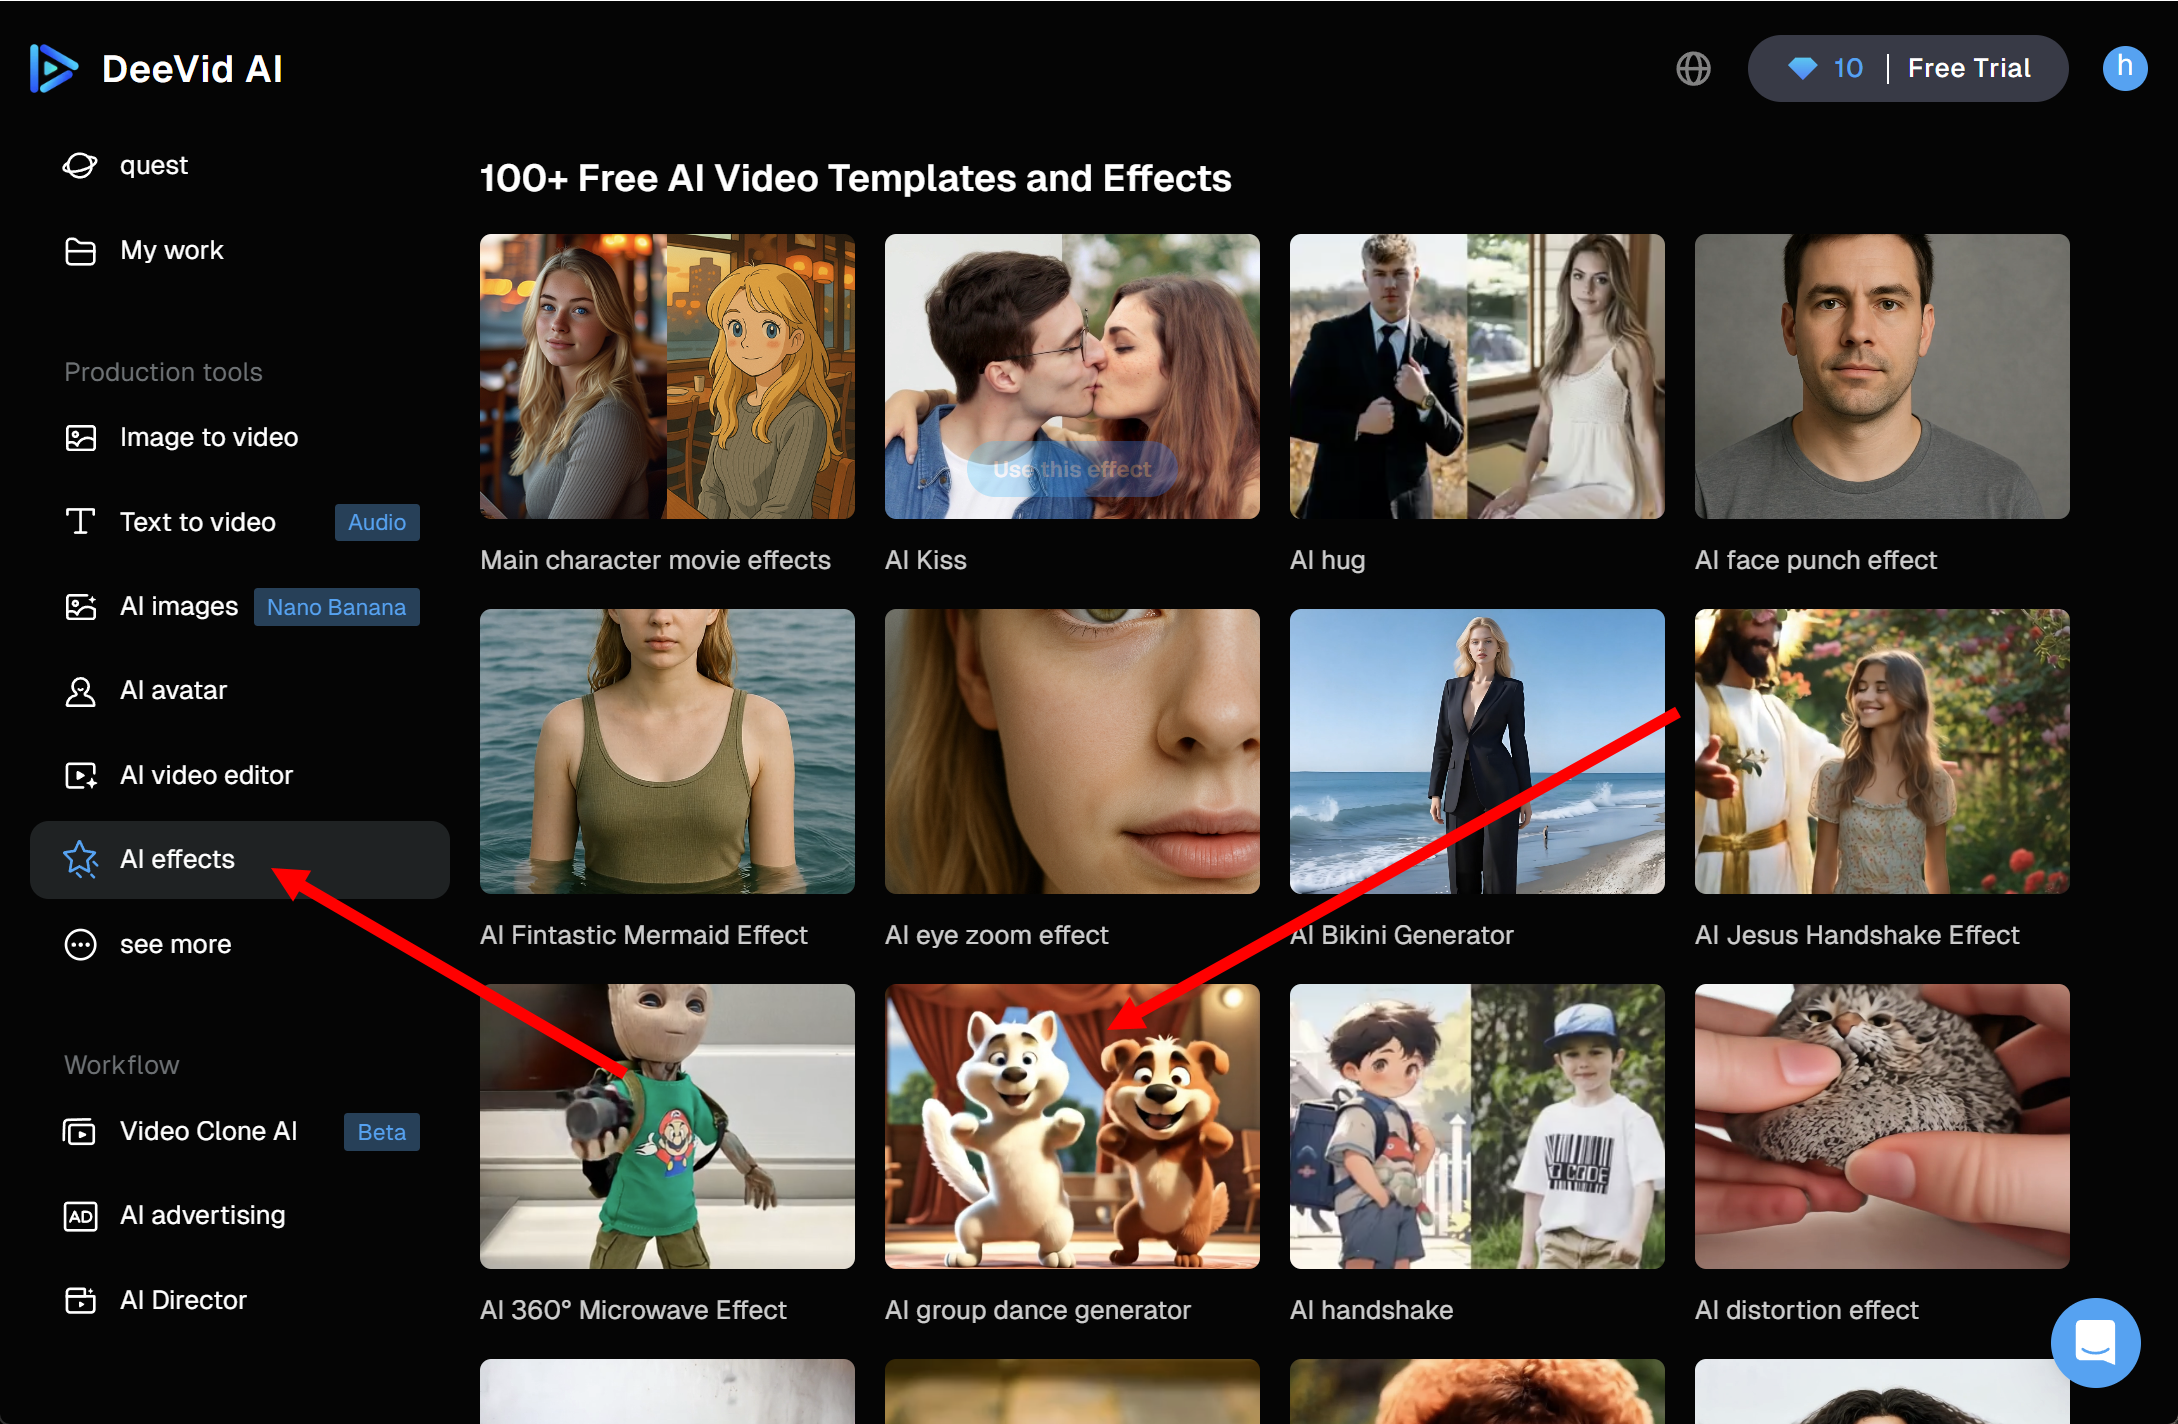Click the Free Trial button
This screenshot has width=2178, height=1424.
click(x=1968, y=68)
